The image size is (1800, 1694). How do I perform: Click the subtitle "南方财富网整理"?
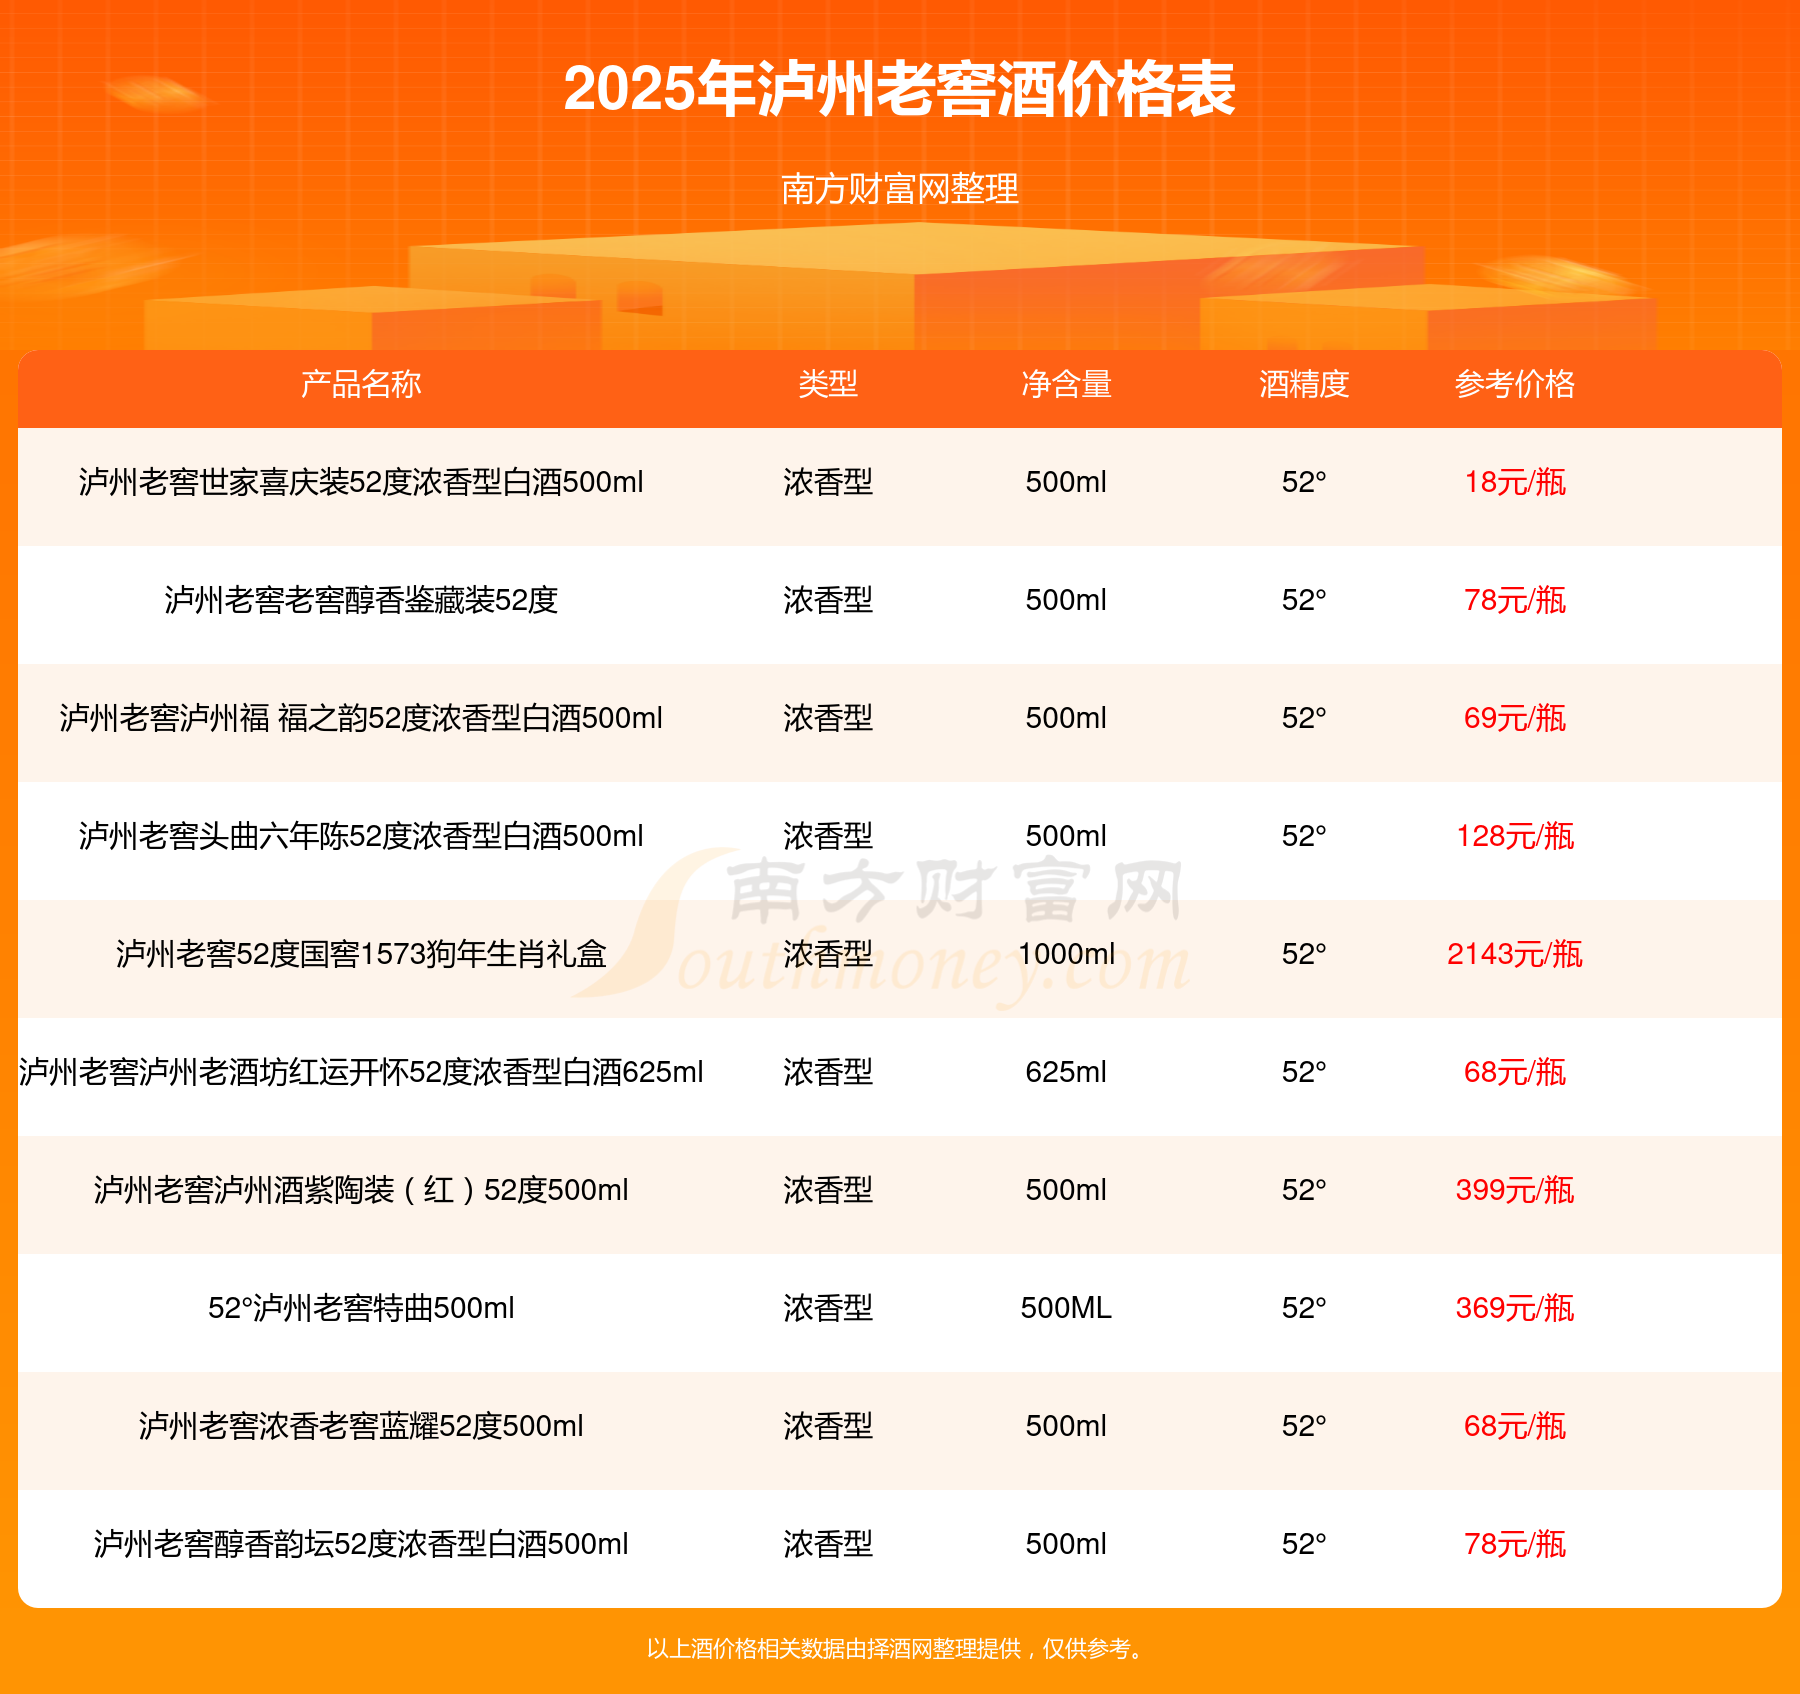900,188
